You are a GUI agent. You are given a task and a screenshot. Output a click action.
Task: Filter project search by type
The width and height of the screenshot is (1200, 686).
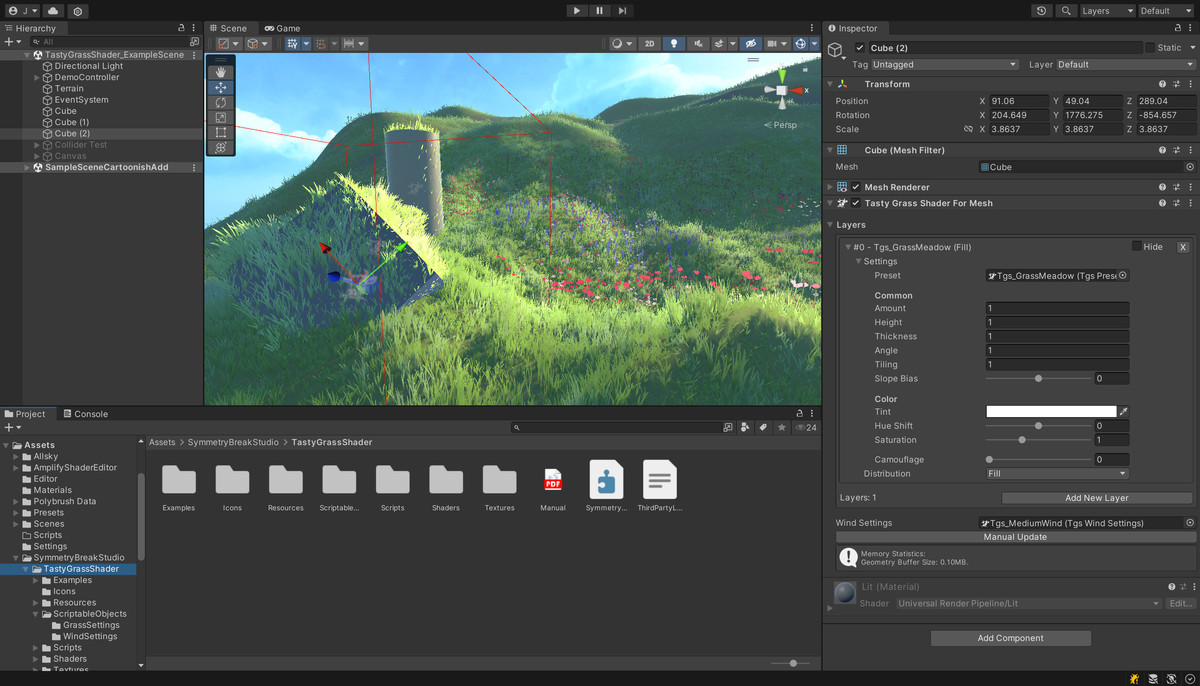745,427
